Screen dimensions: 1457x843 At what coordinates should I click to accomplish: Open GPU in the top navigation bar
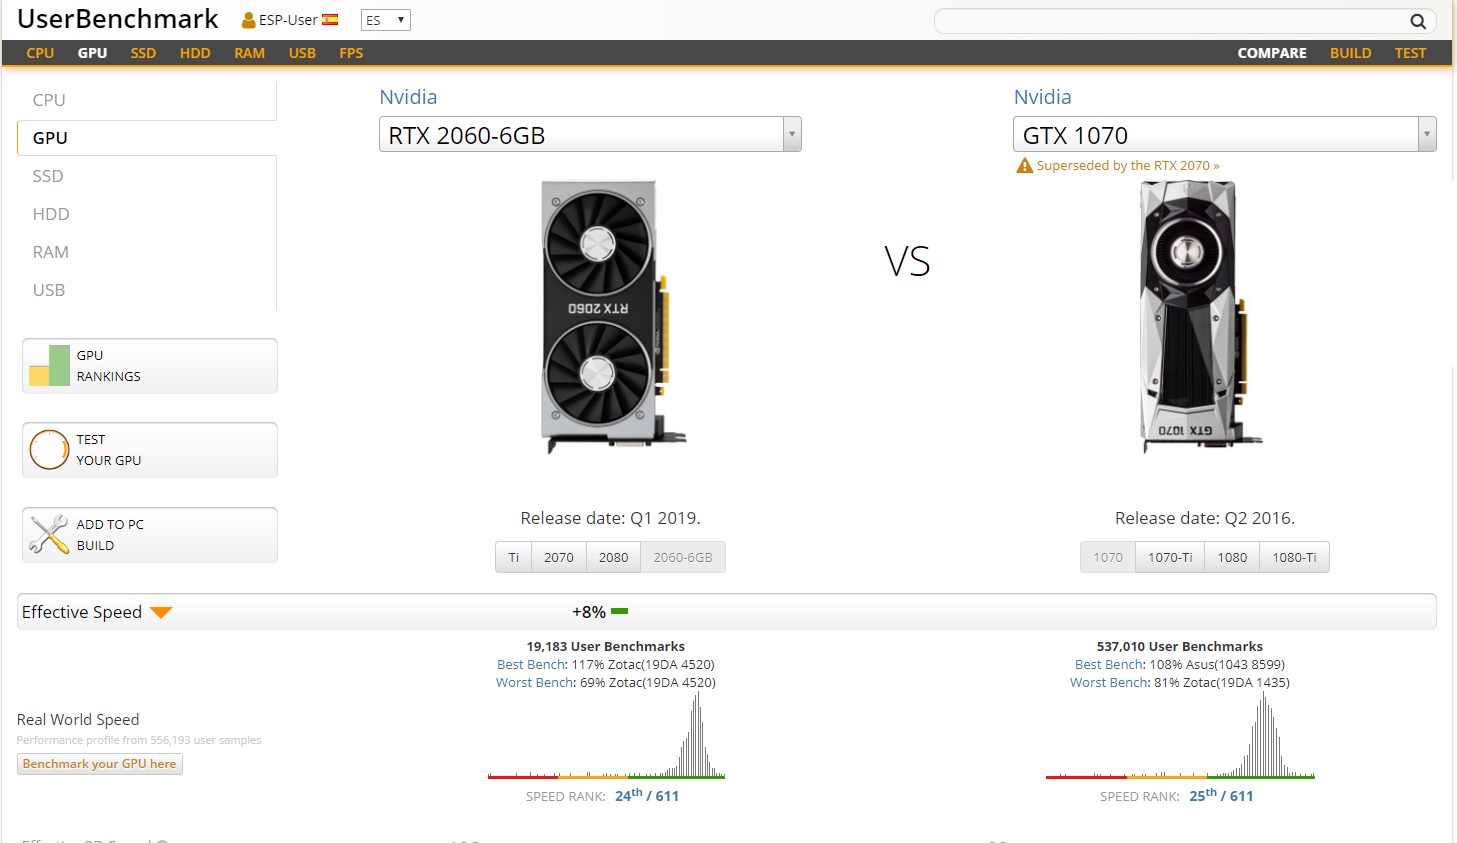[92, 53]
